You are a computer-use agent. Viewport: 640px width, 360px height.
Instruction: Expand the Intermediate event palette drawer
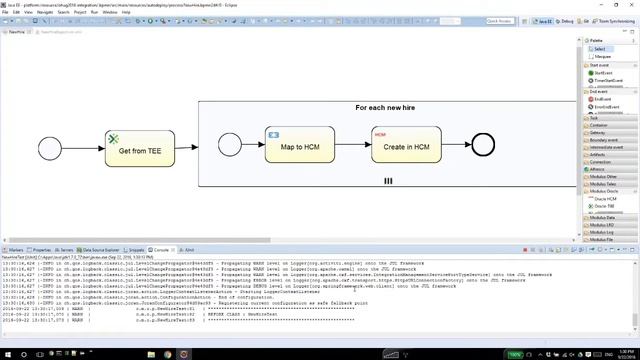click(610, 147)
